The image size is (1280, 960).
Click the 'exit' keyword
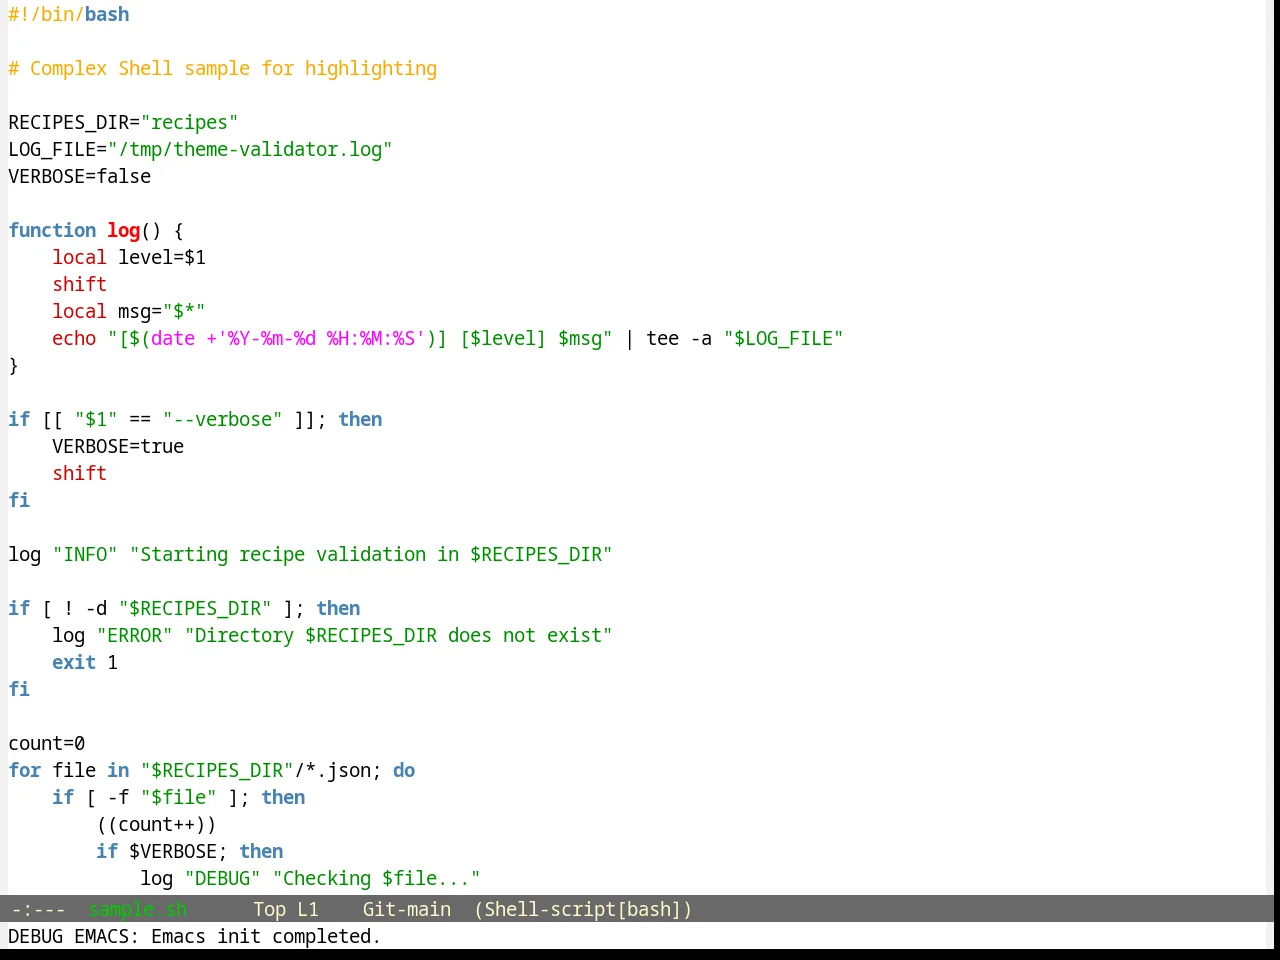click(74, 662)
